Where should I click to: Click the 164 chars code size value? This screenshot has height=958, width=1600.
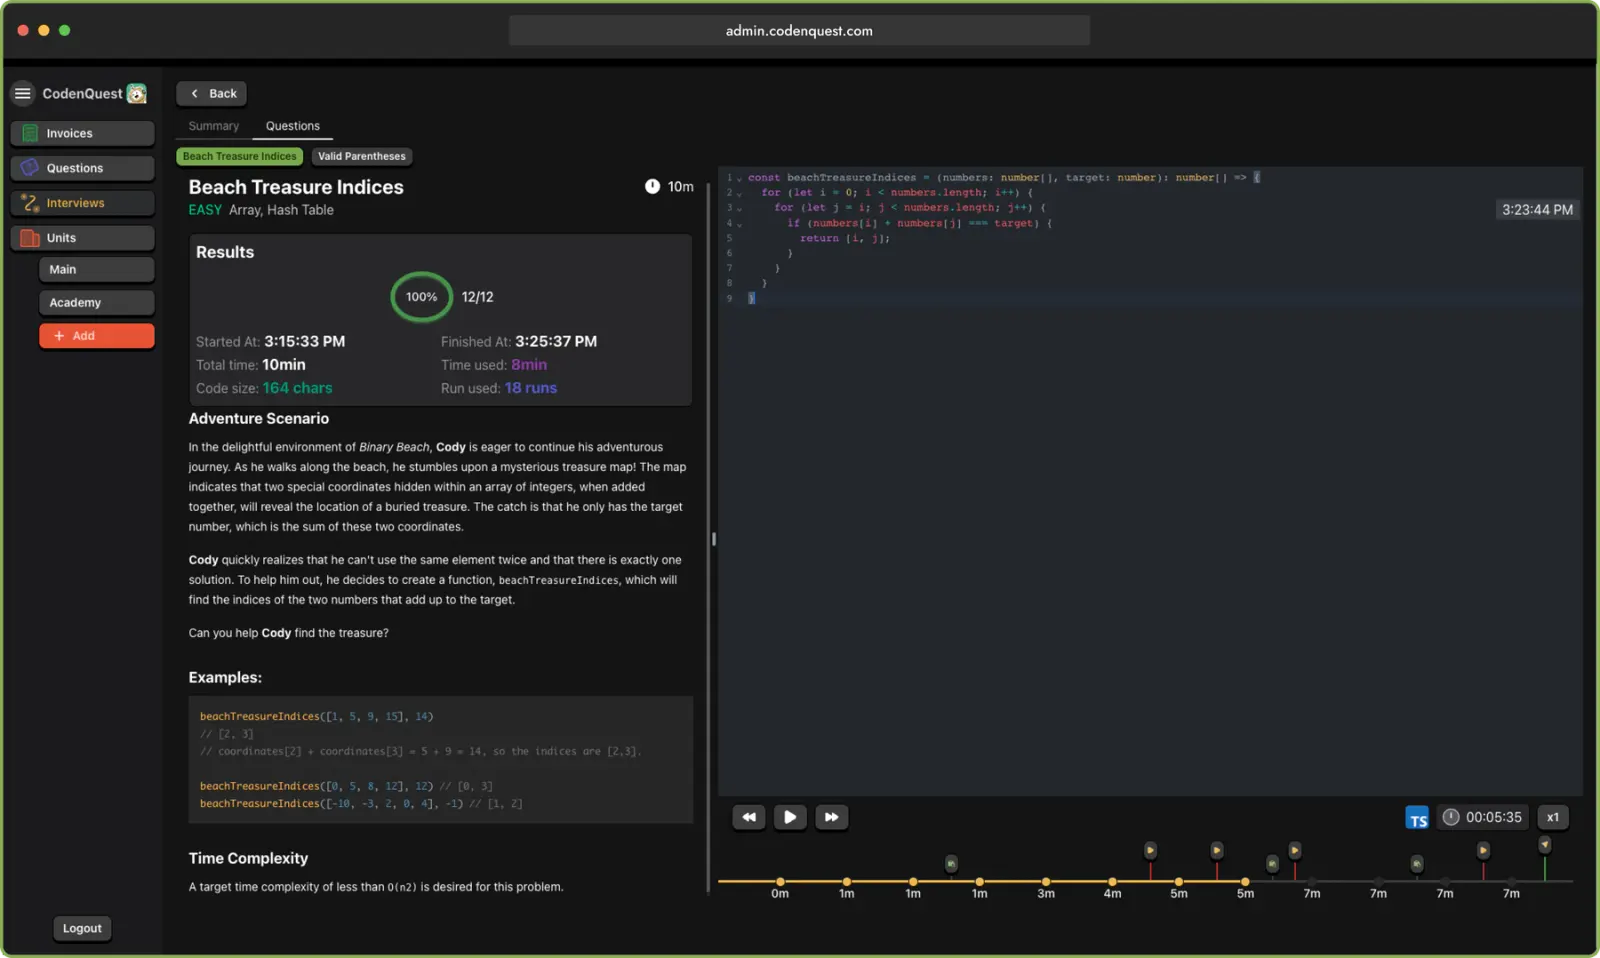click(x=297, y=388)
